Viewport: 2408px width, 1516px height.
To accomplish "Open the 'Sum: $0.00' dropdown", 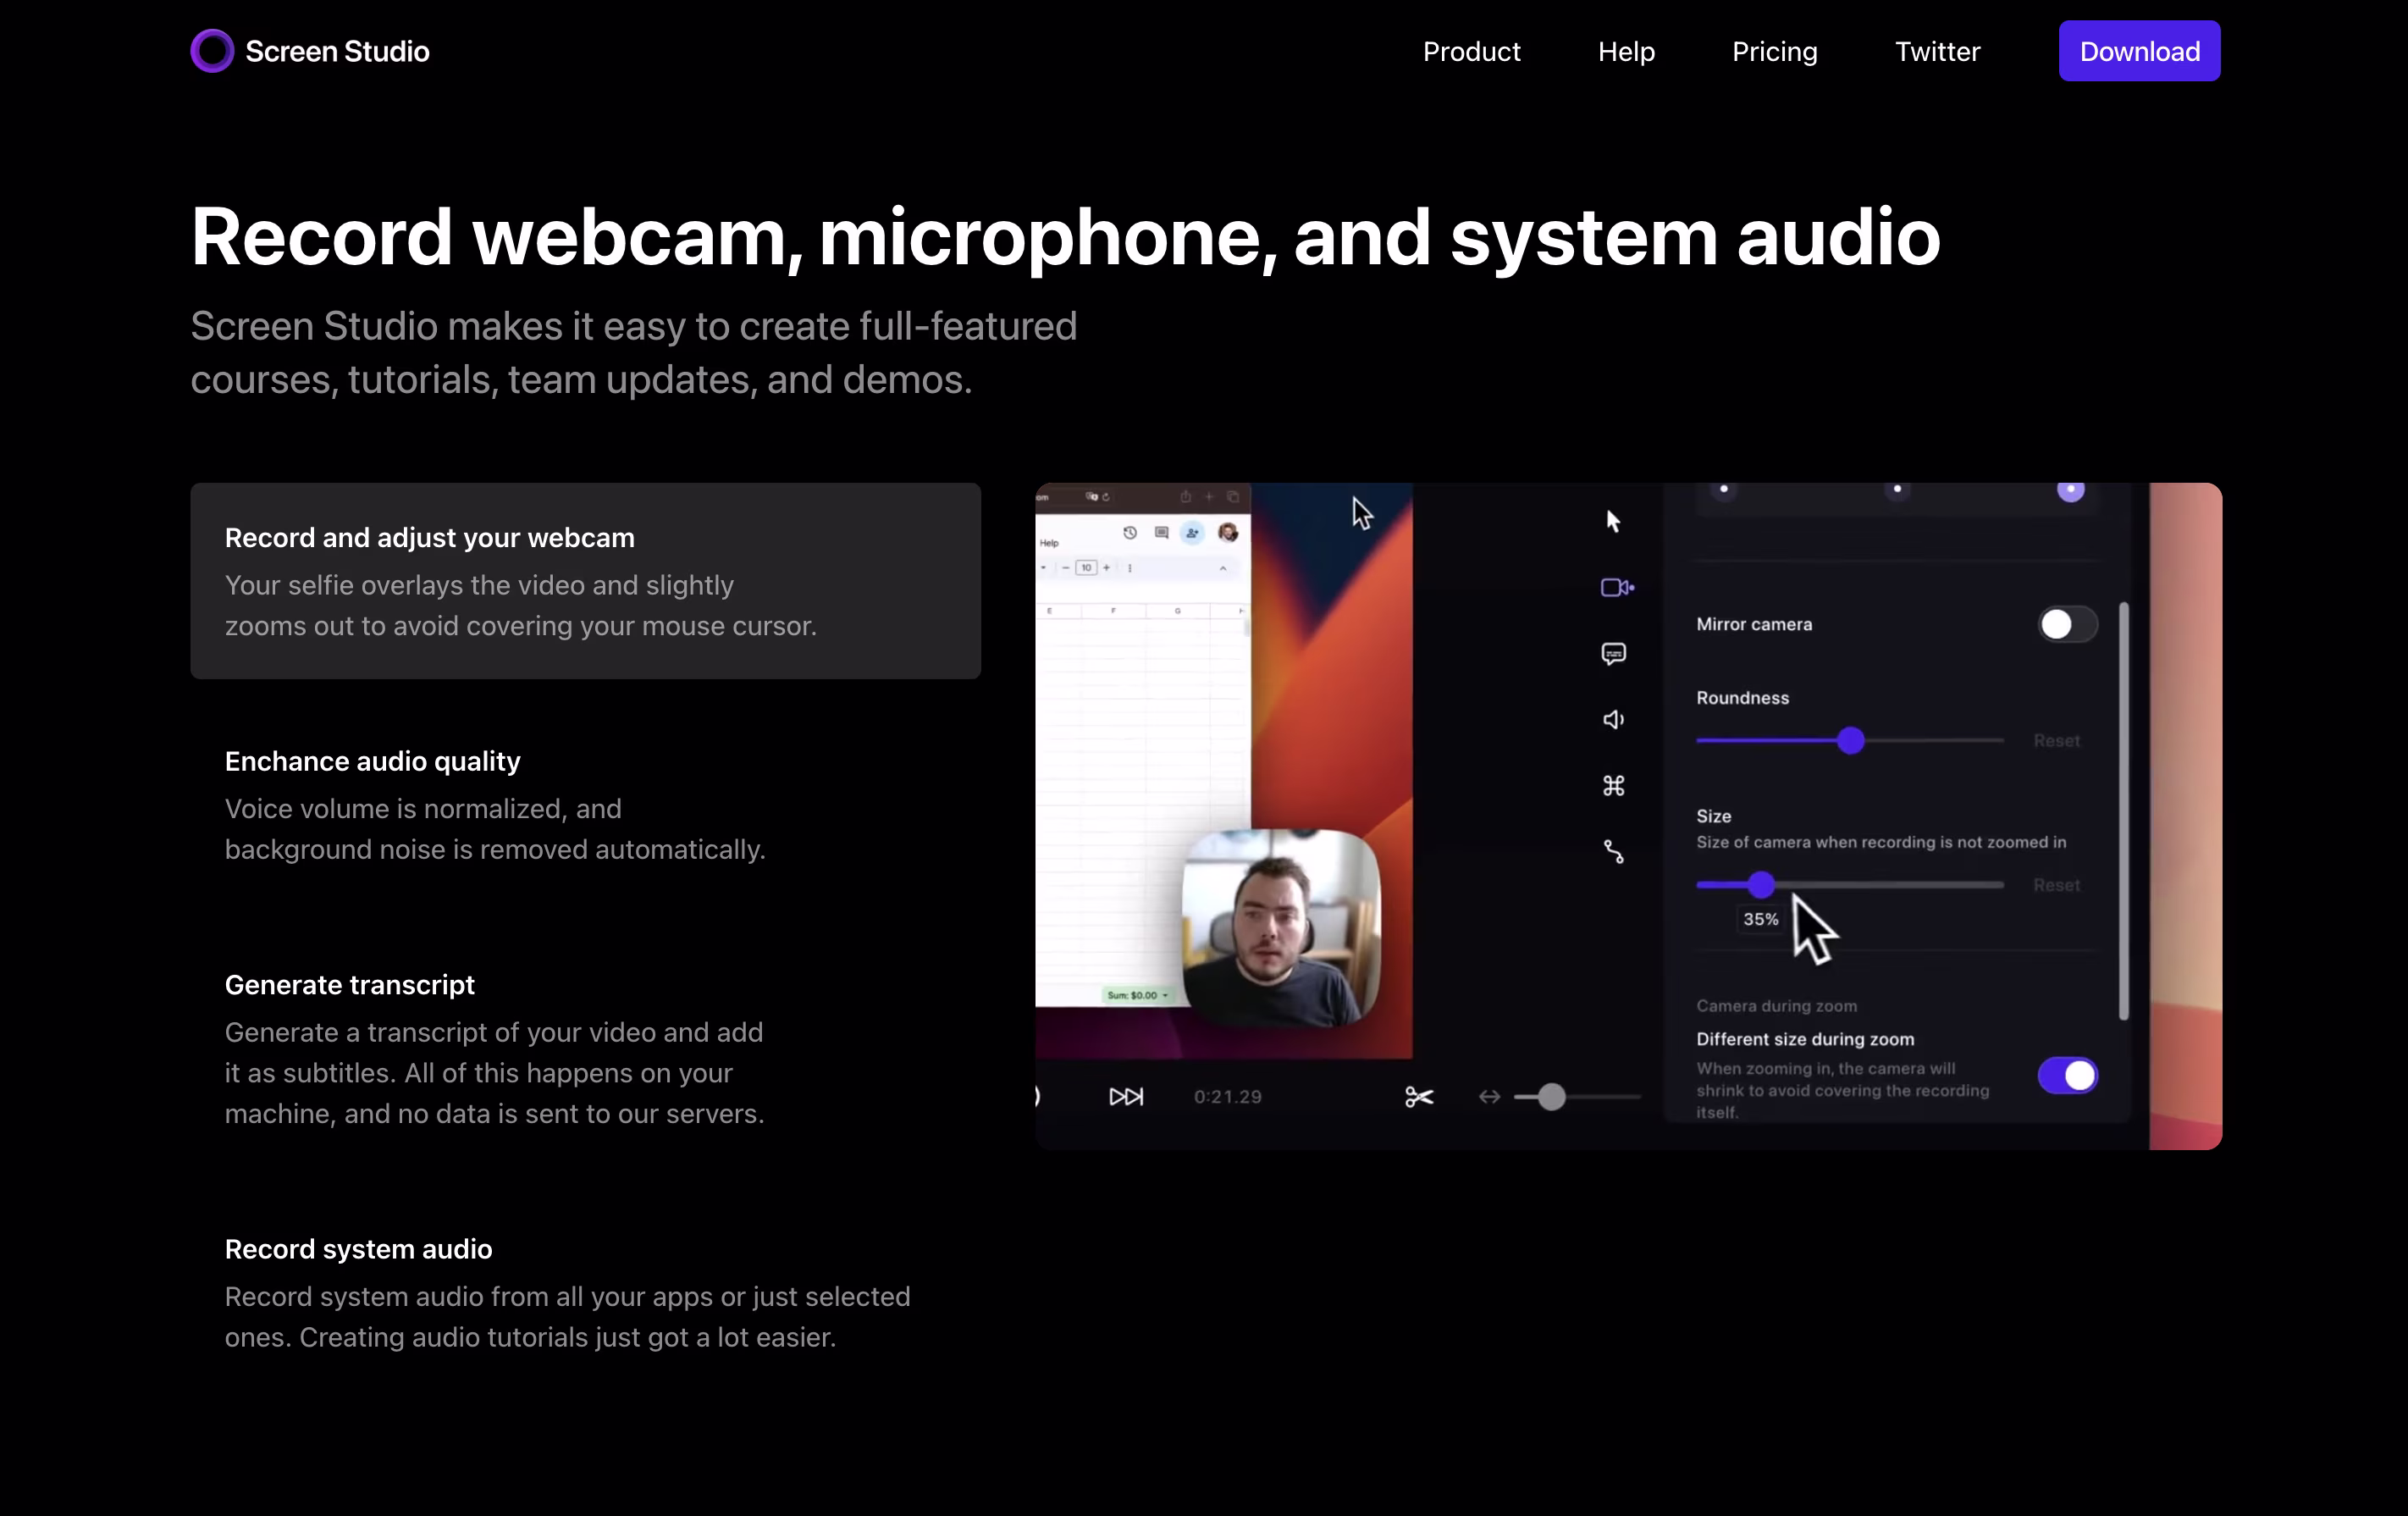I will coord(1137,995).
